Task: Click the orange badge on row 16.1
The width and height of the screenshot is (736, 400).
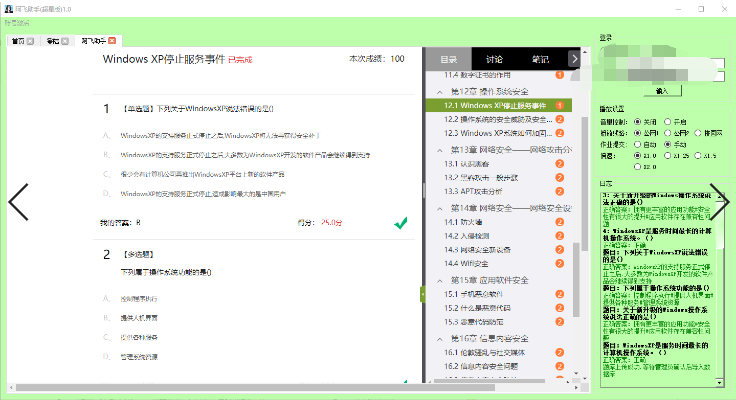Action: [560, 353]
